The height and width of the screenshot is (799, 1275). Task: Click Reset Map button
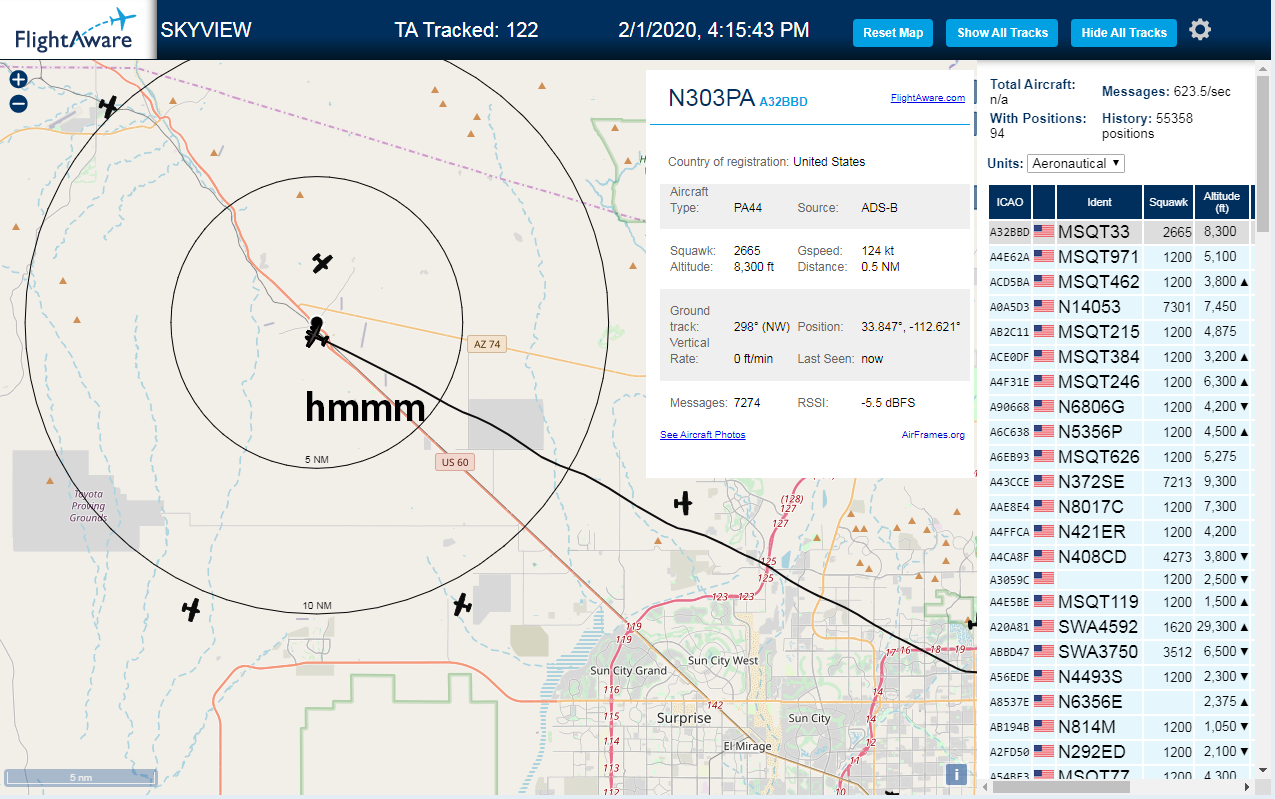pos(893,33)
